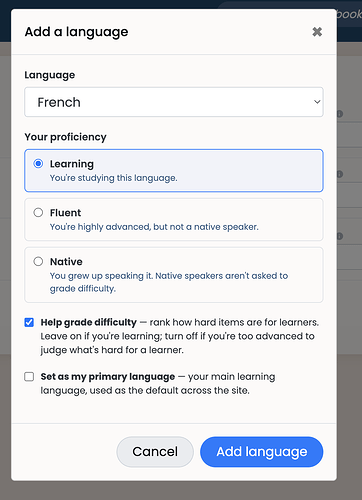Click the Cancel button
This screenshot has width=362, height=500.
coord(155,452)
